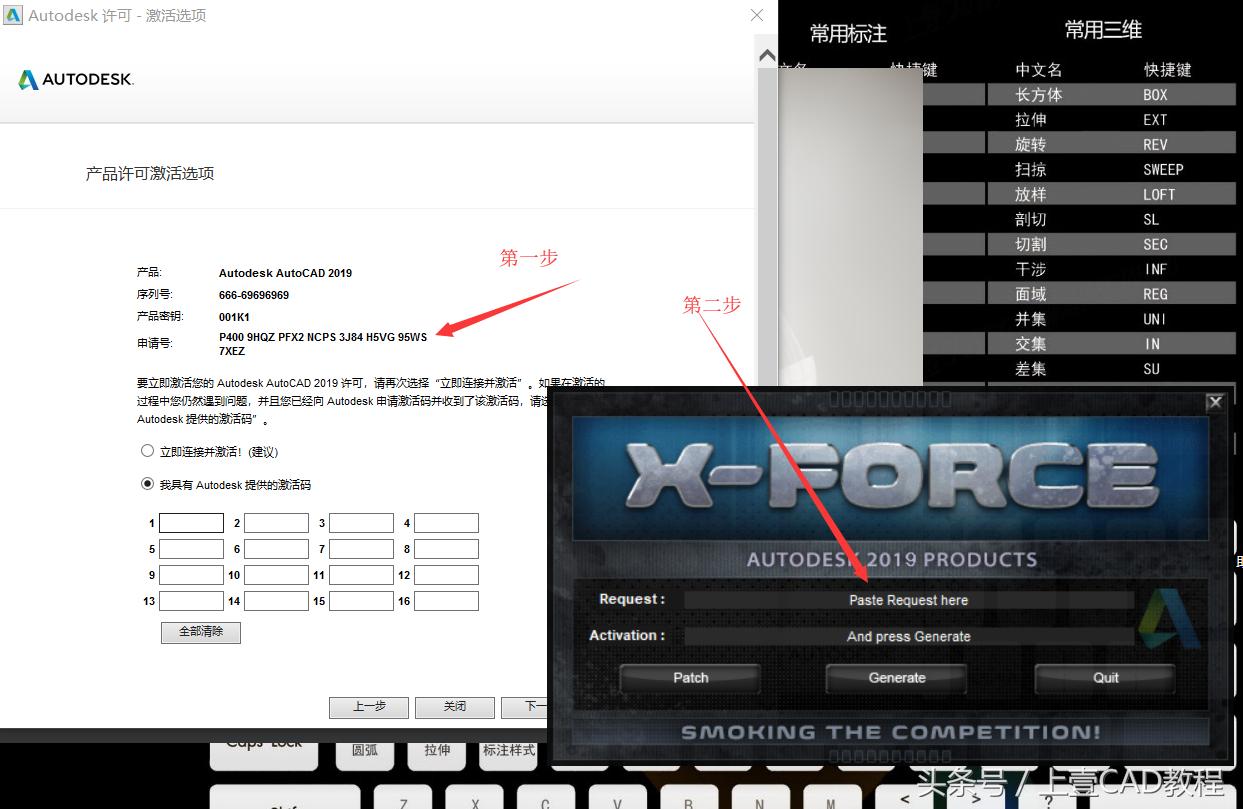Click activation code input field 4
The image size is (1243, 809).
(447, 523)
